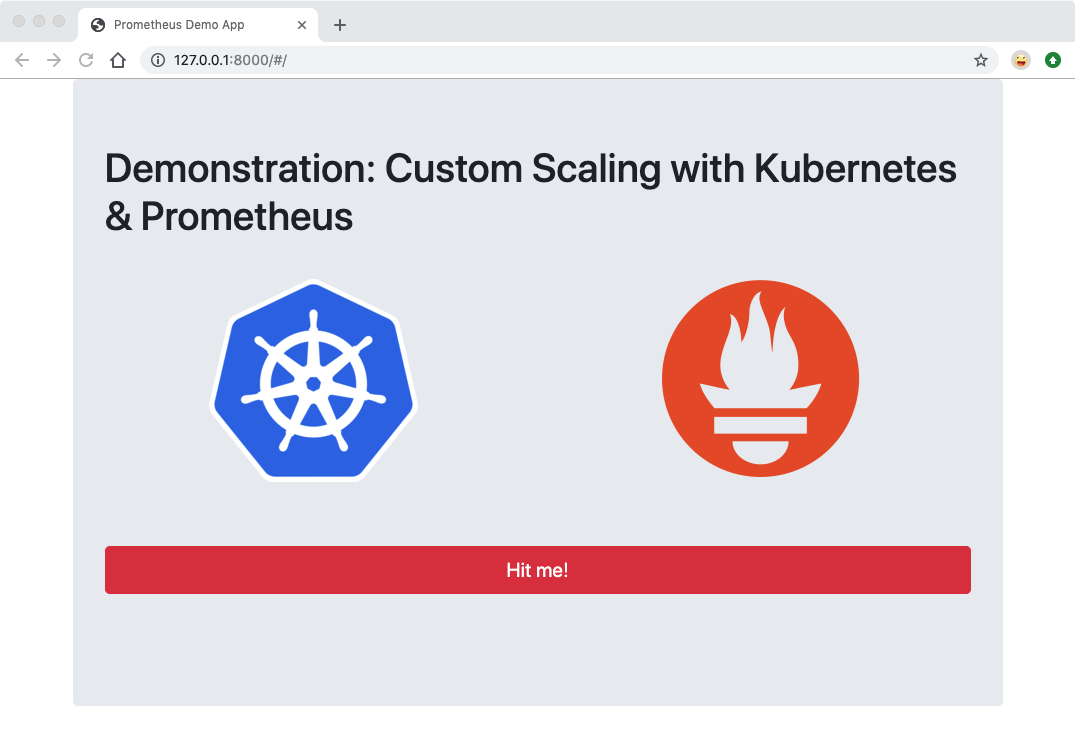
Task: Click the back navigation arrow
Action: pos(22,60)
